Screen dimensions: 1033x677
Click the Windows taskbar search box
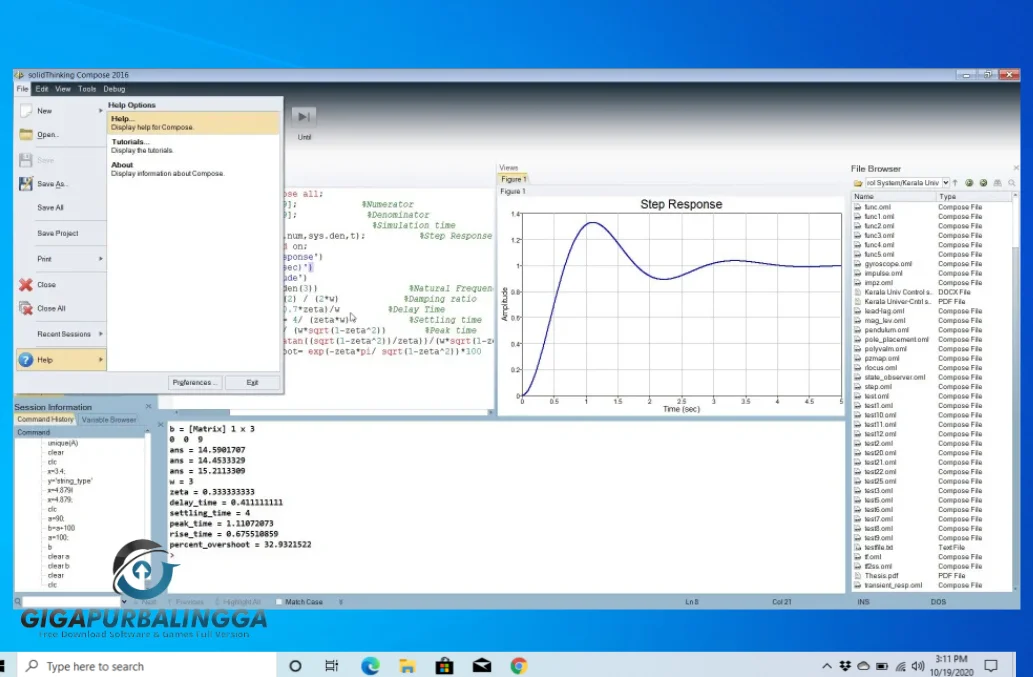pos(146,666)
